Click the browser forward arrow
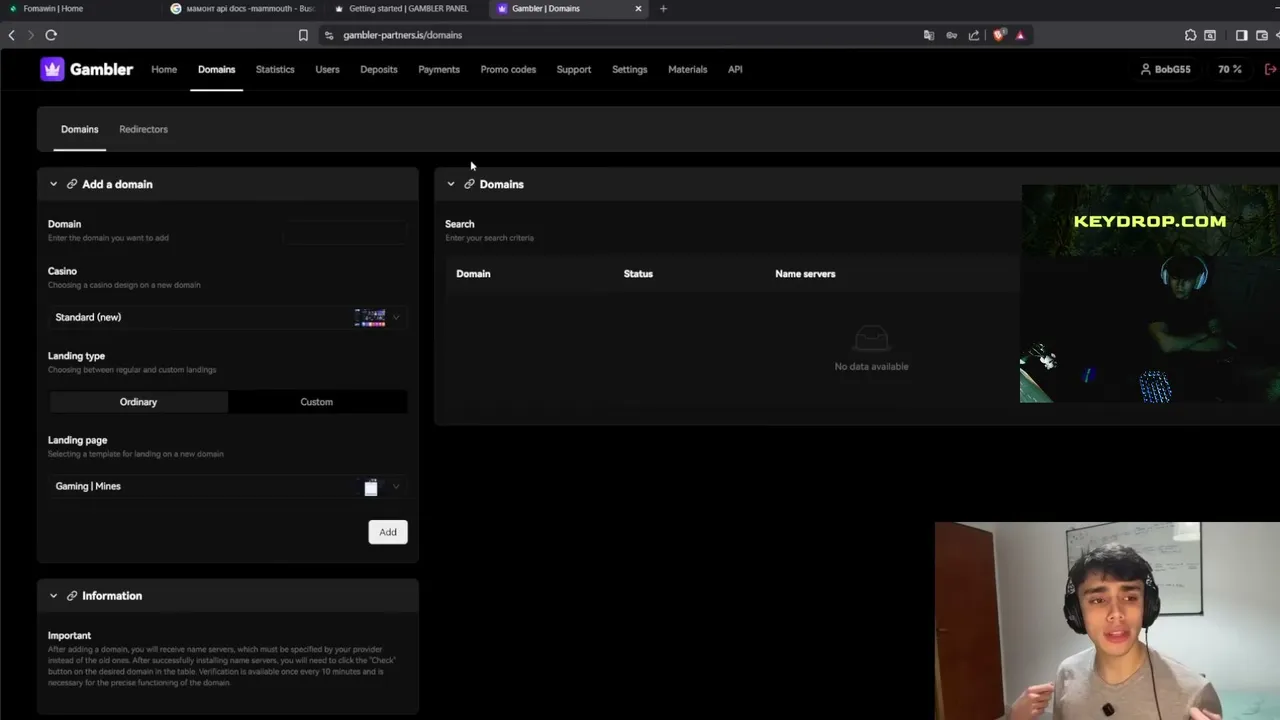 tap(31, 35)
